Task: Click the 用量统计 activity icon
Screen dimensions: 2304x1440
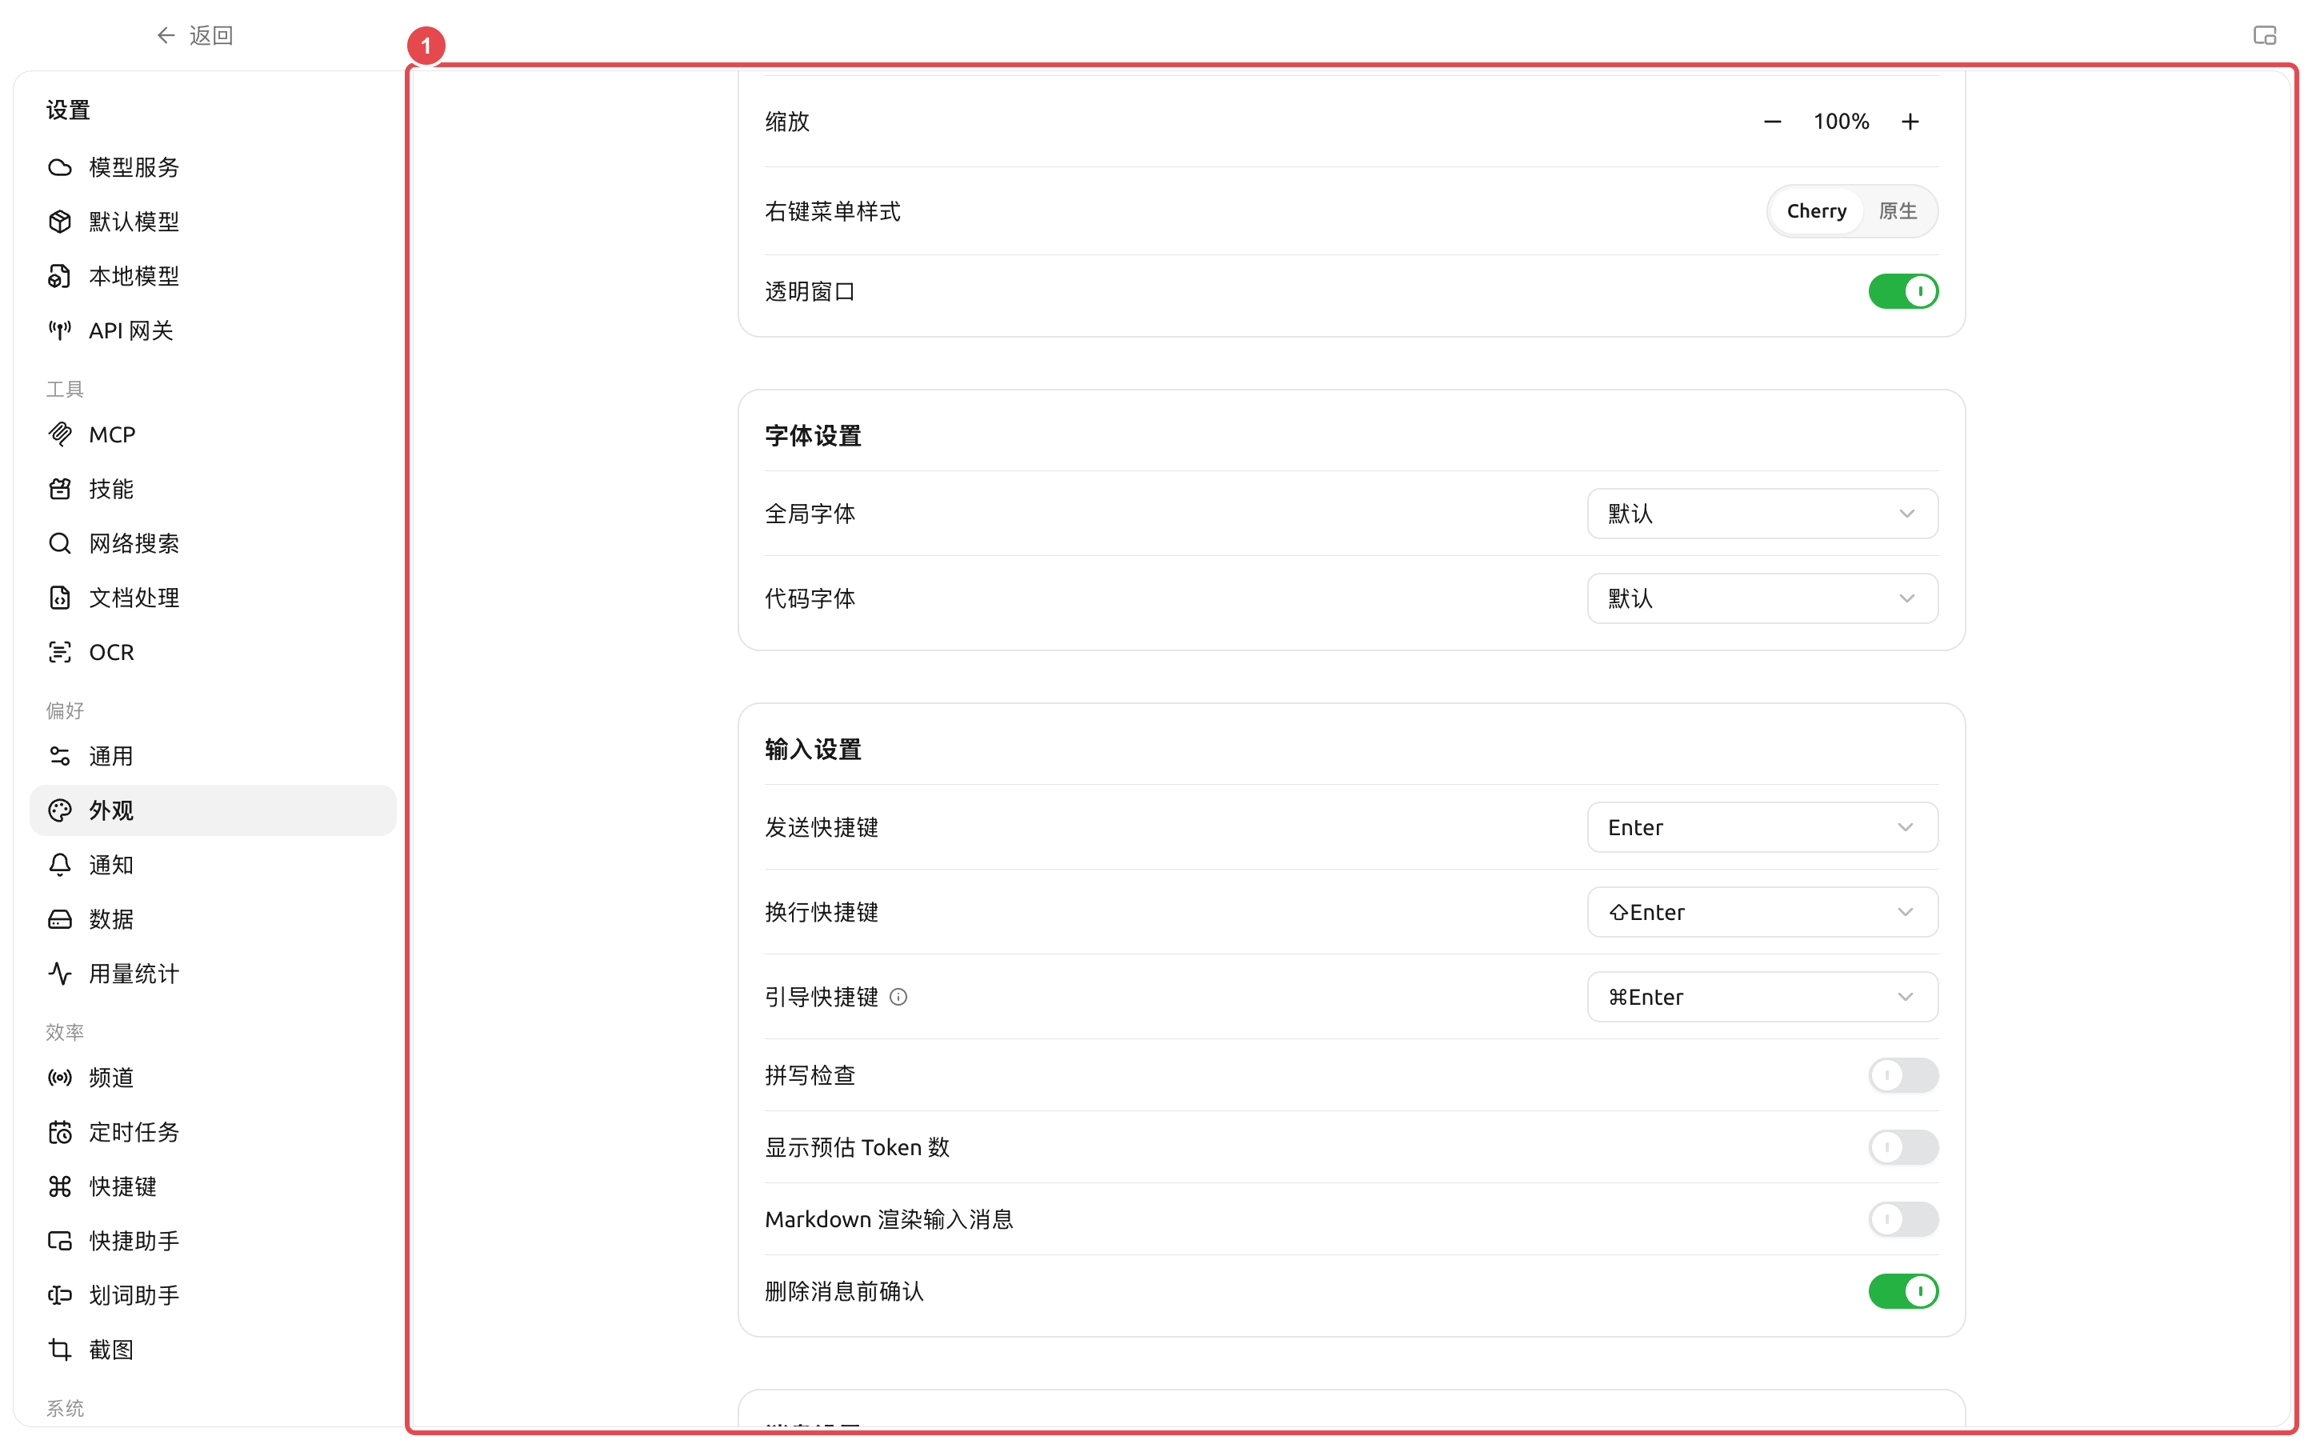Action: pyautogui.click(x=60, y=973)
